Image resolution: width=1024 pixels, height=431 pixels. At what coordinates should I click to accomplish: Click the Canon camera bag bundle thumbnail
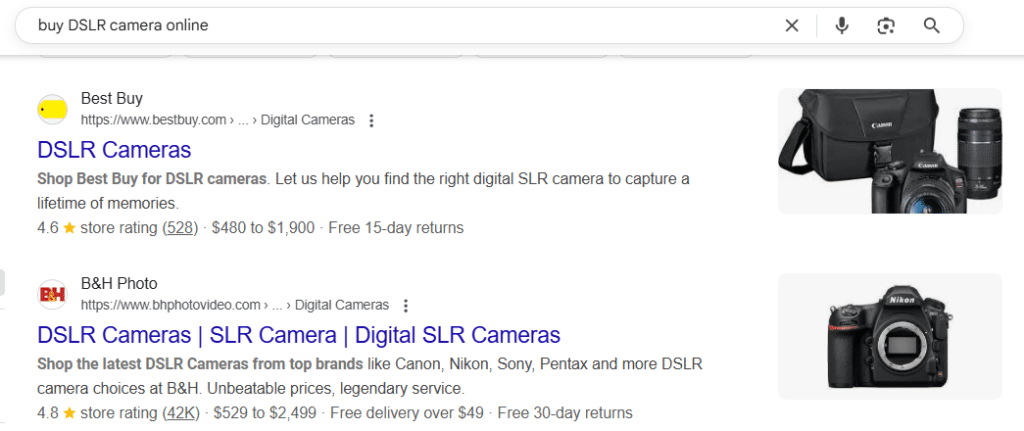tap(889, 152)
